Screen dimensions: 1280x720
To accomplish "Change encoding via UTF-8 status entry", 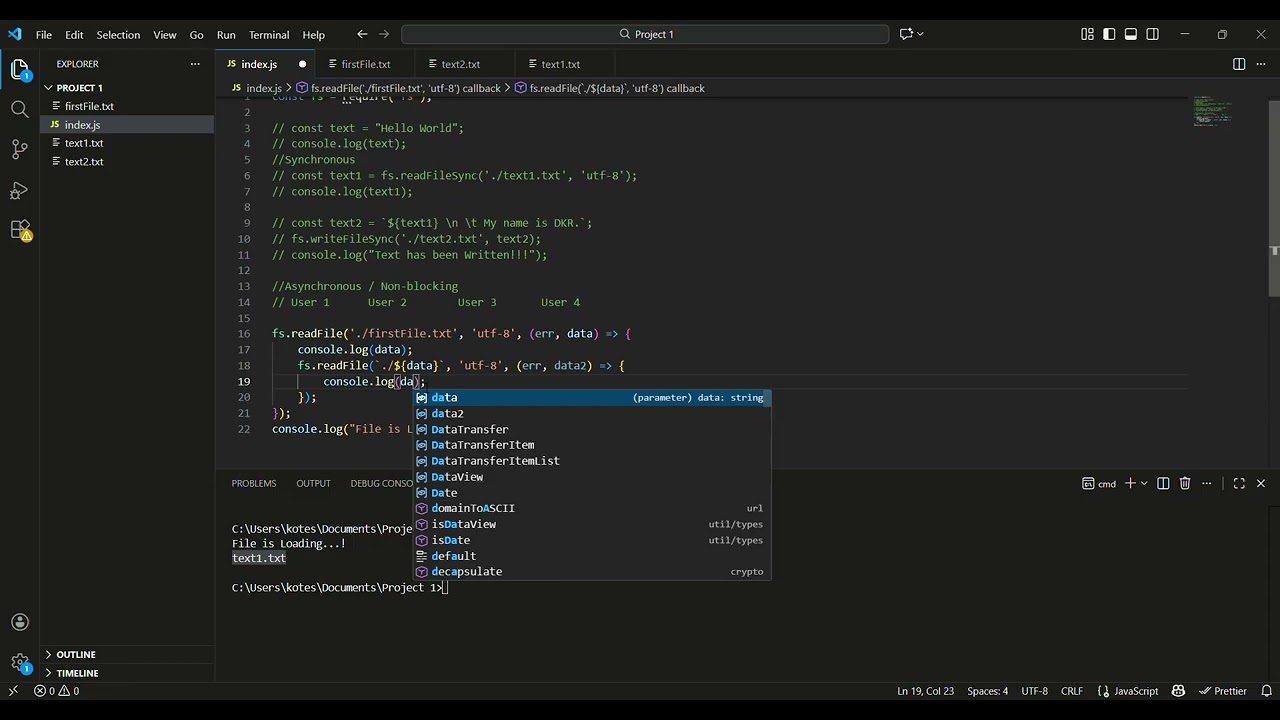I will coord(1035,691).
